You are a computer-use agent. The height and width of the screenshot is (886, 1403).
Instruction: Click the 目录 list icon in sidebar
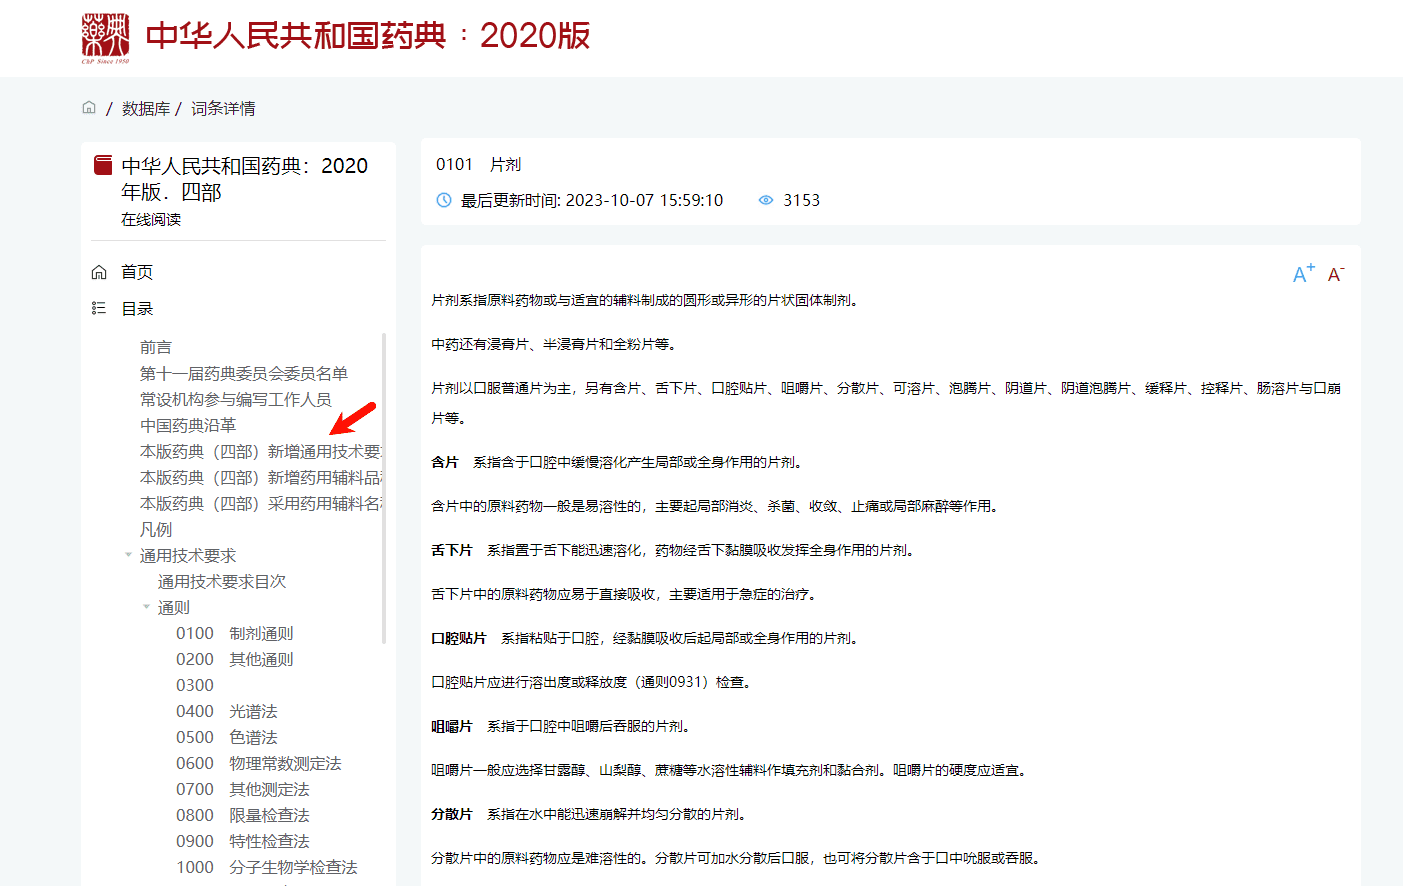point(99,308)
